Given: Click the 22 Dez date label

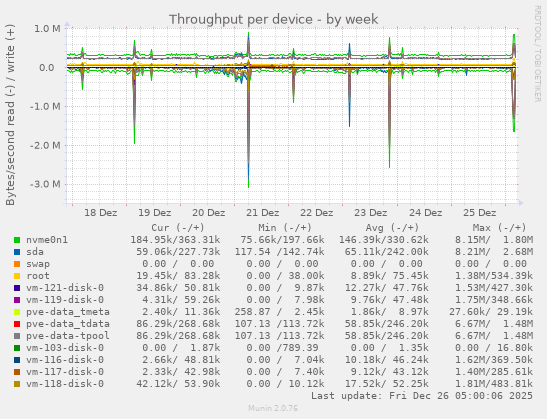Looking at the screenshot, I should [x=317, y=213].
